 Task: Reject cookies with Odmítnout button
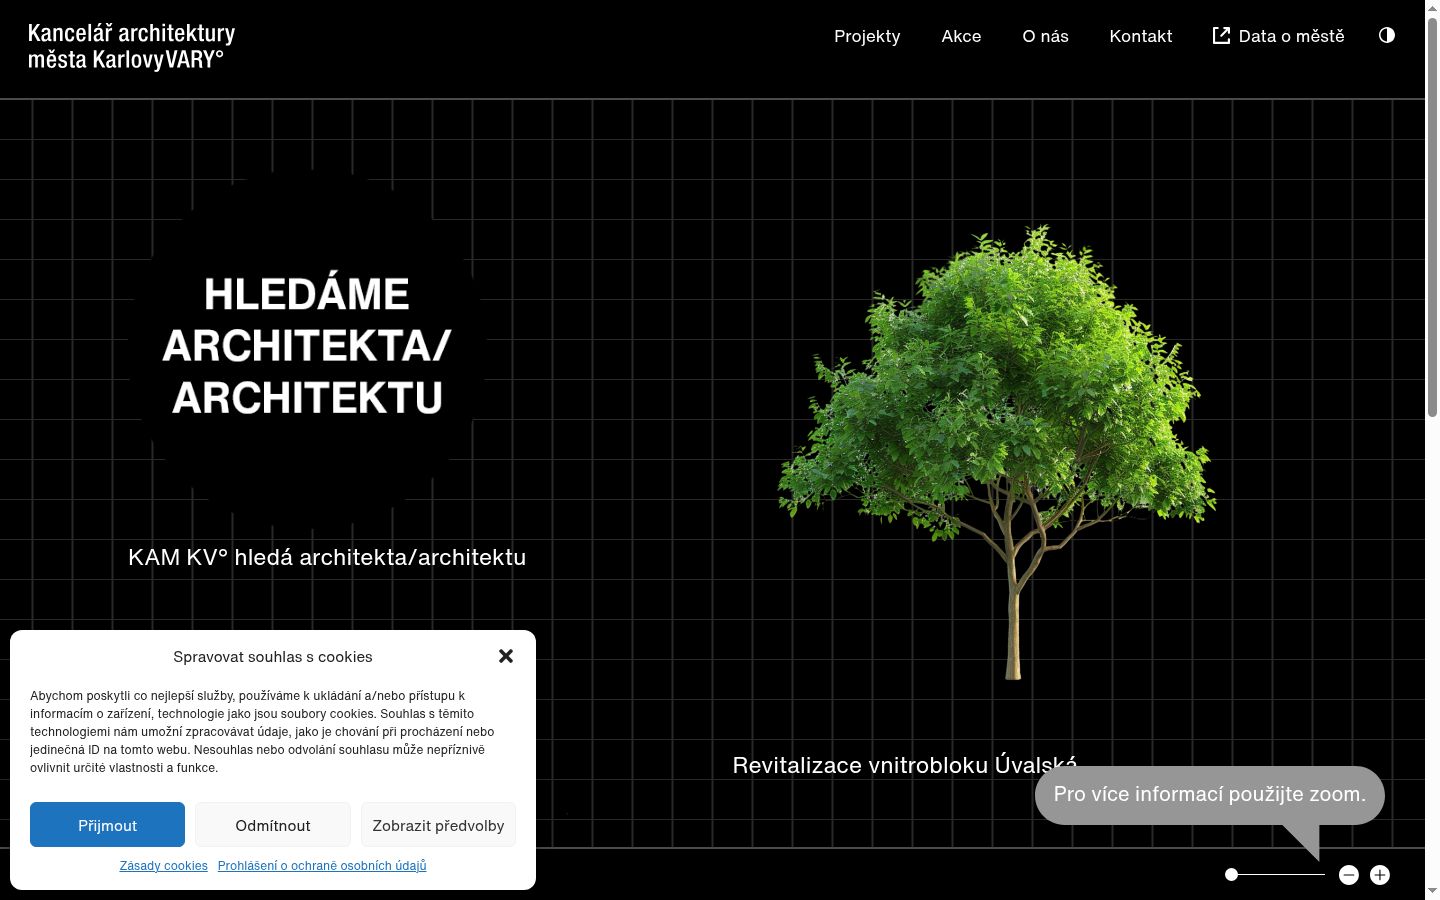coord(273,825)
